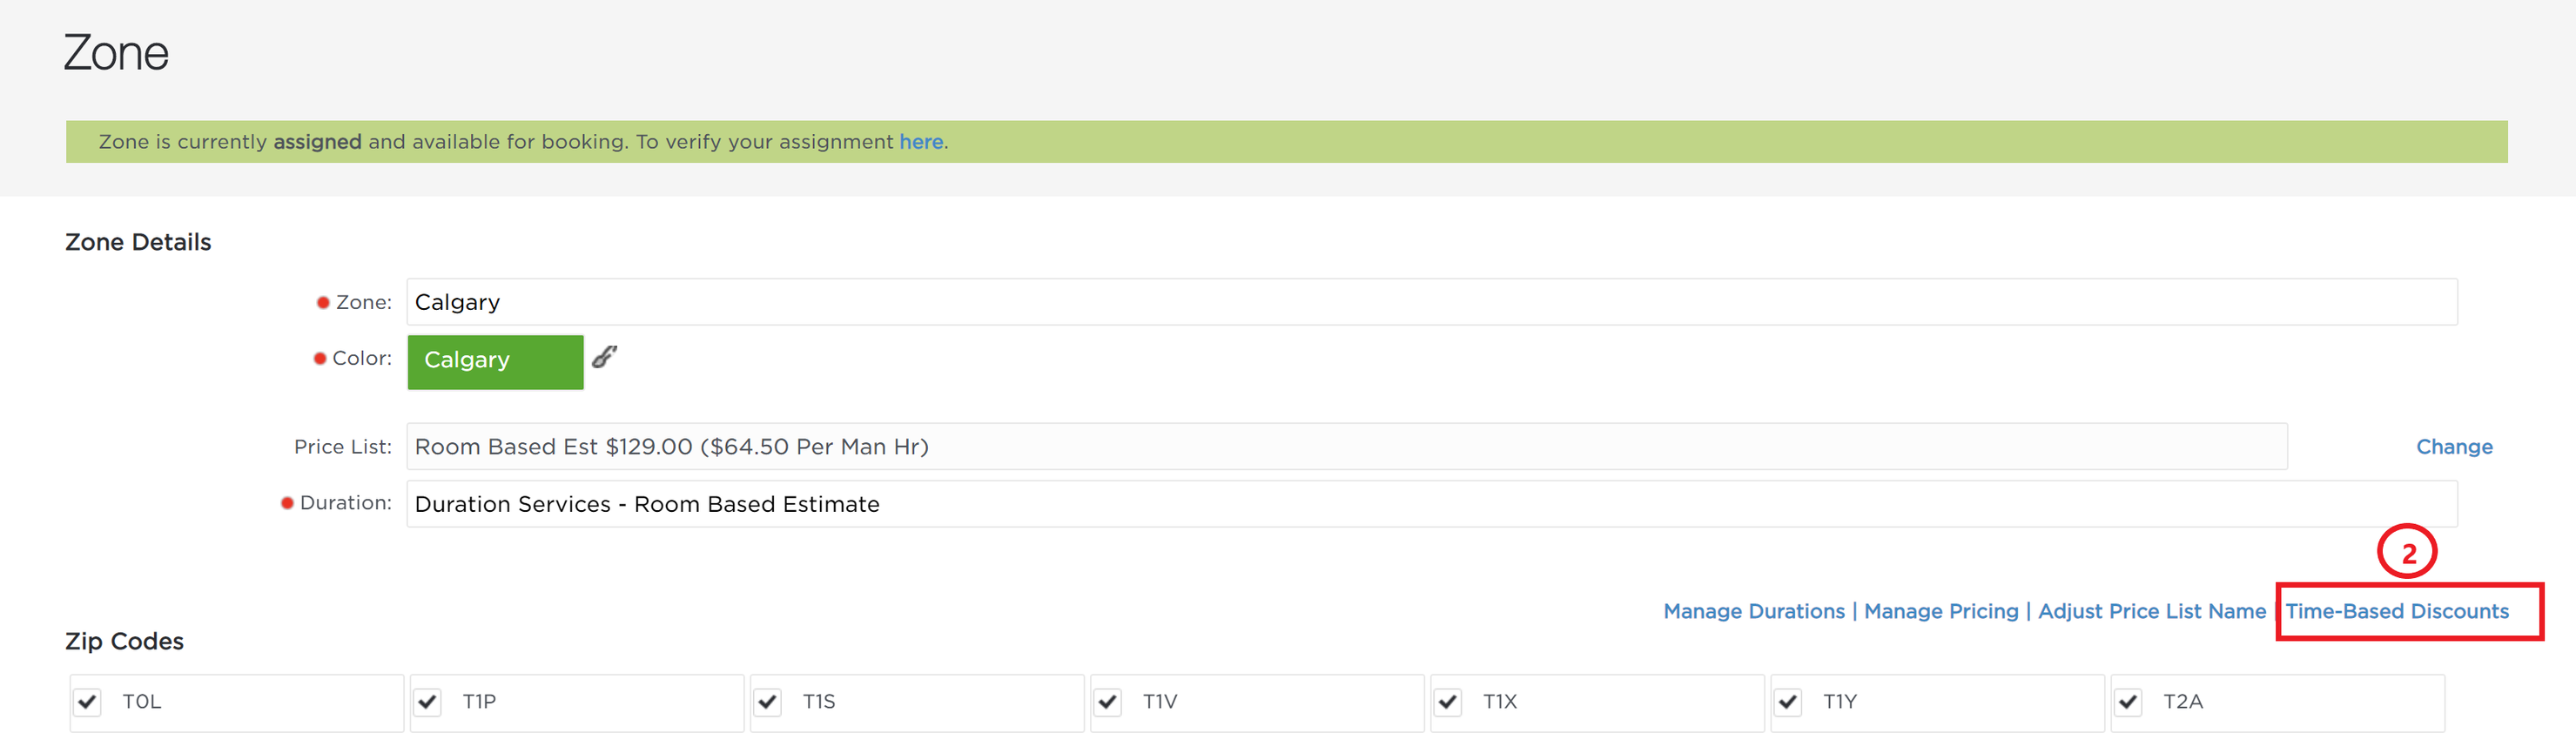
Task: Go to Manage Pricing
Action: tap(1940, 611)
